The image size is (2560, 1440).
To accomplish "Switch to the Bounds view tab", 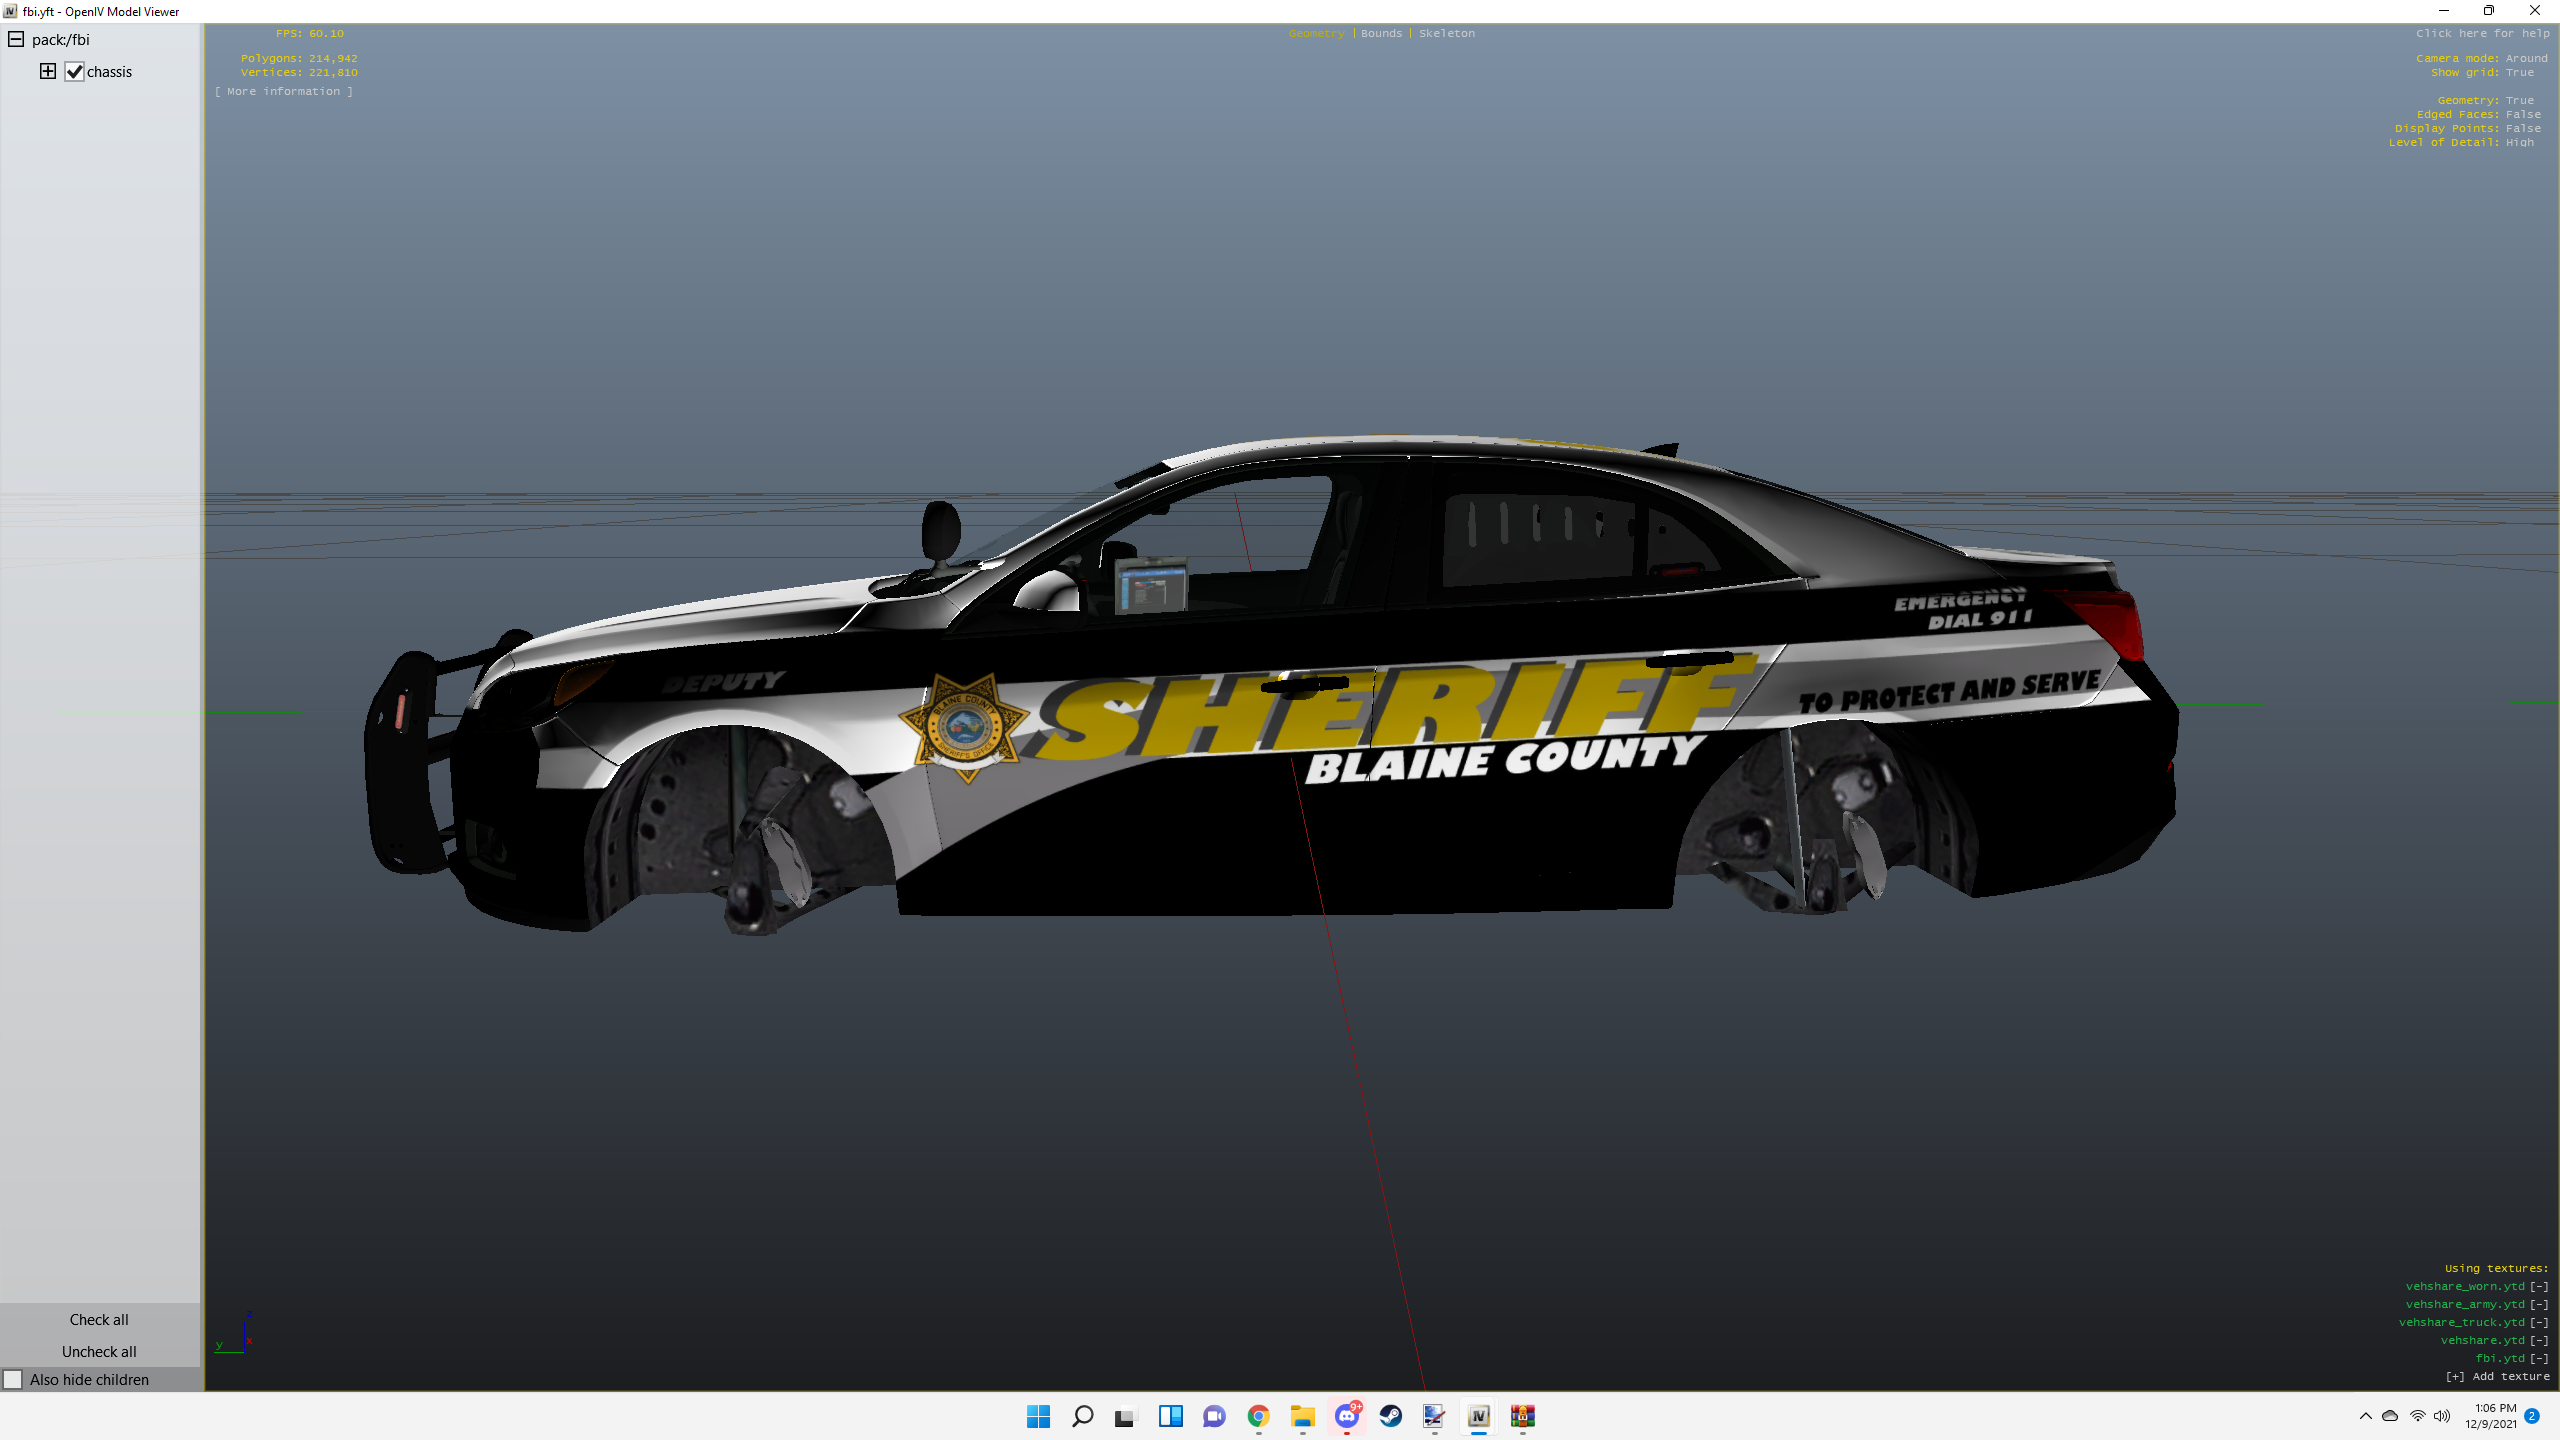I will pos(1381,33).
